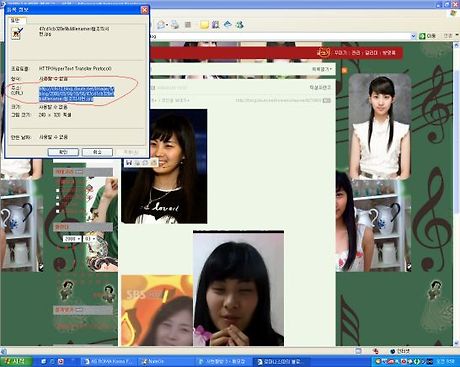Click the first quick launch icon on taskbar
The height and width of the screenshot is (367, 460).
coord(43,361)
